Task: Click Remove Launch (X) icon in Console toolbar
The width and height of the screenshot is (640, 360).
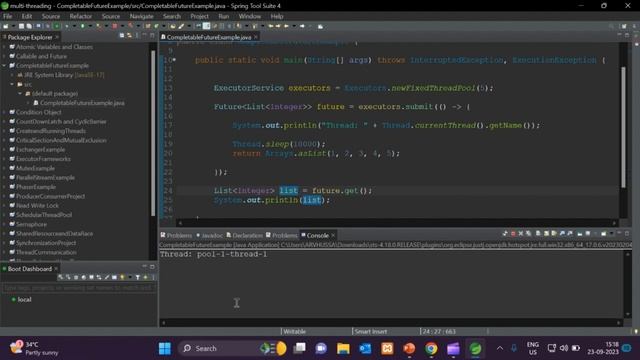Action: [520, 233]
